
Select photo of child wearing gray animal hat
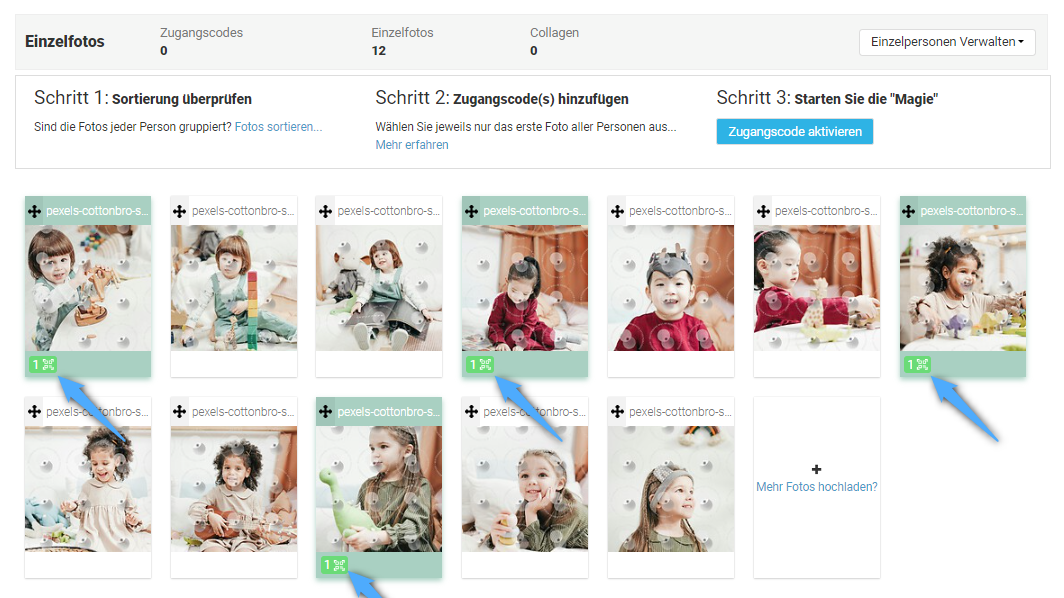671,288
